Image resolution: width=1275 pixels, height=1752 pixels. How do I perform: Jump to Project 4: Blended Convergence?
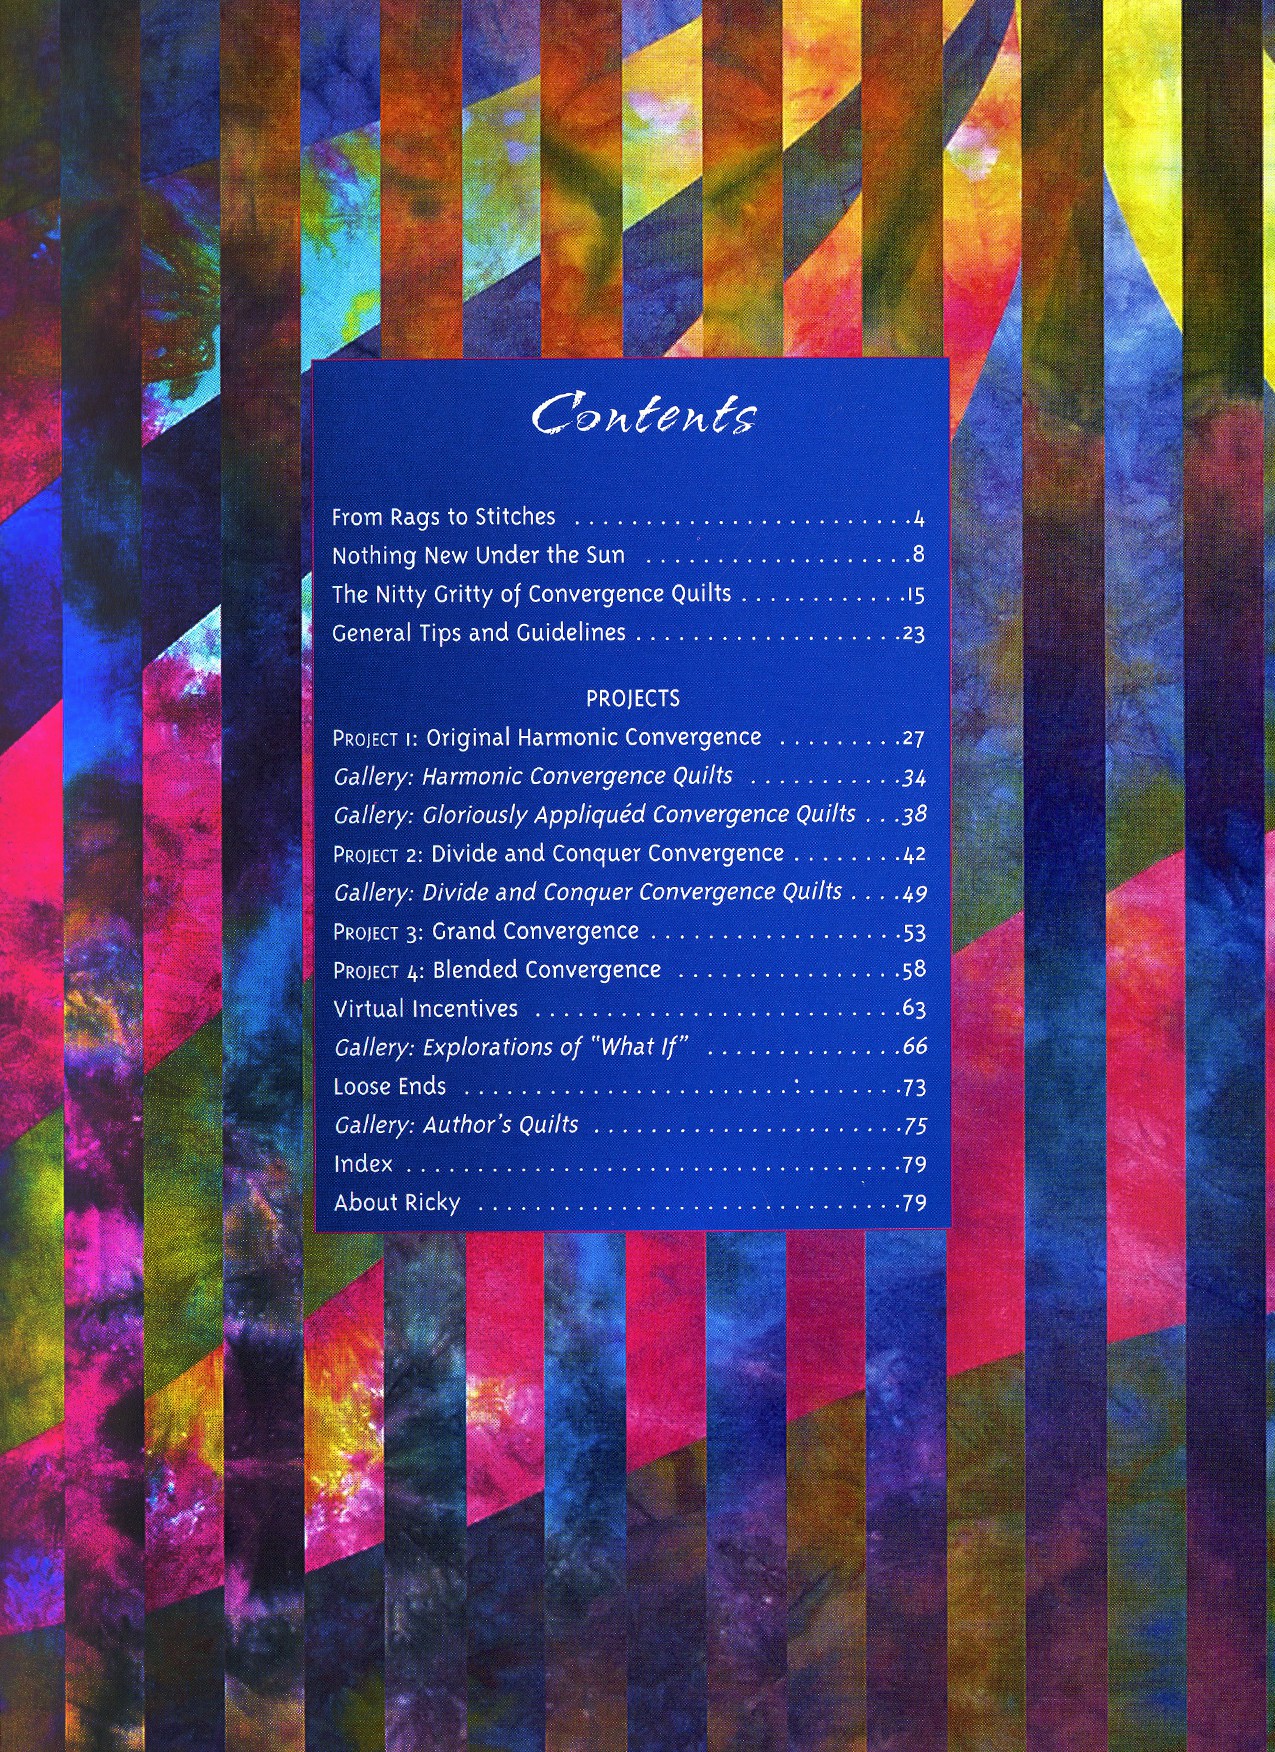[496, 970]
